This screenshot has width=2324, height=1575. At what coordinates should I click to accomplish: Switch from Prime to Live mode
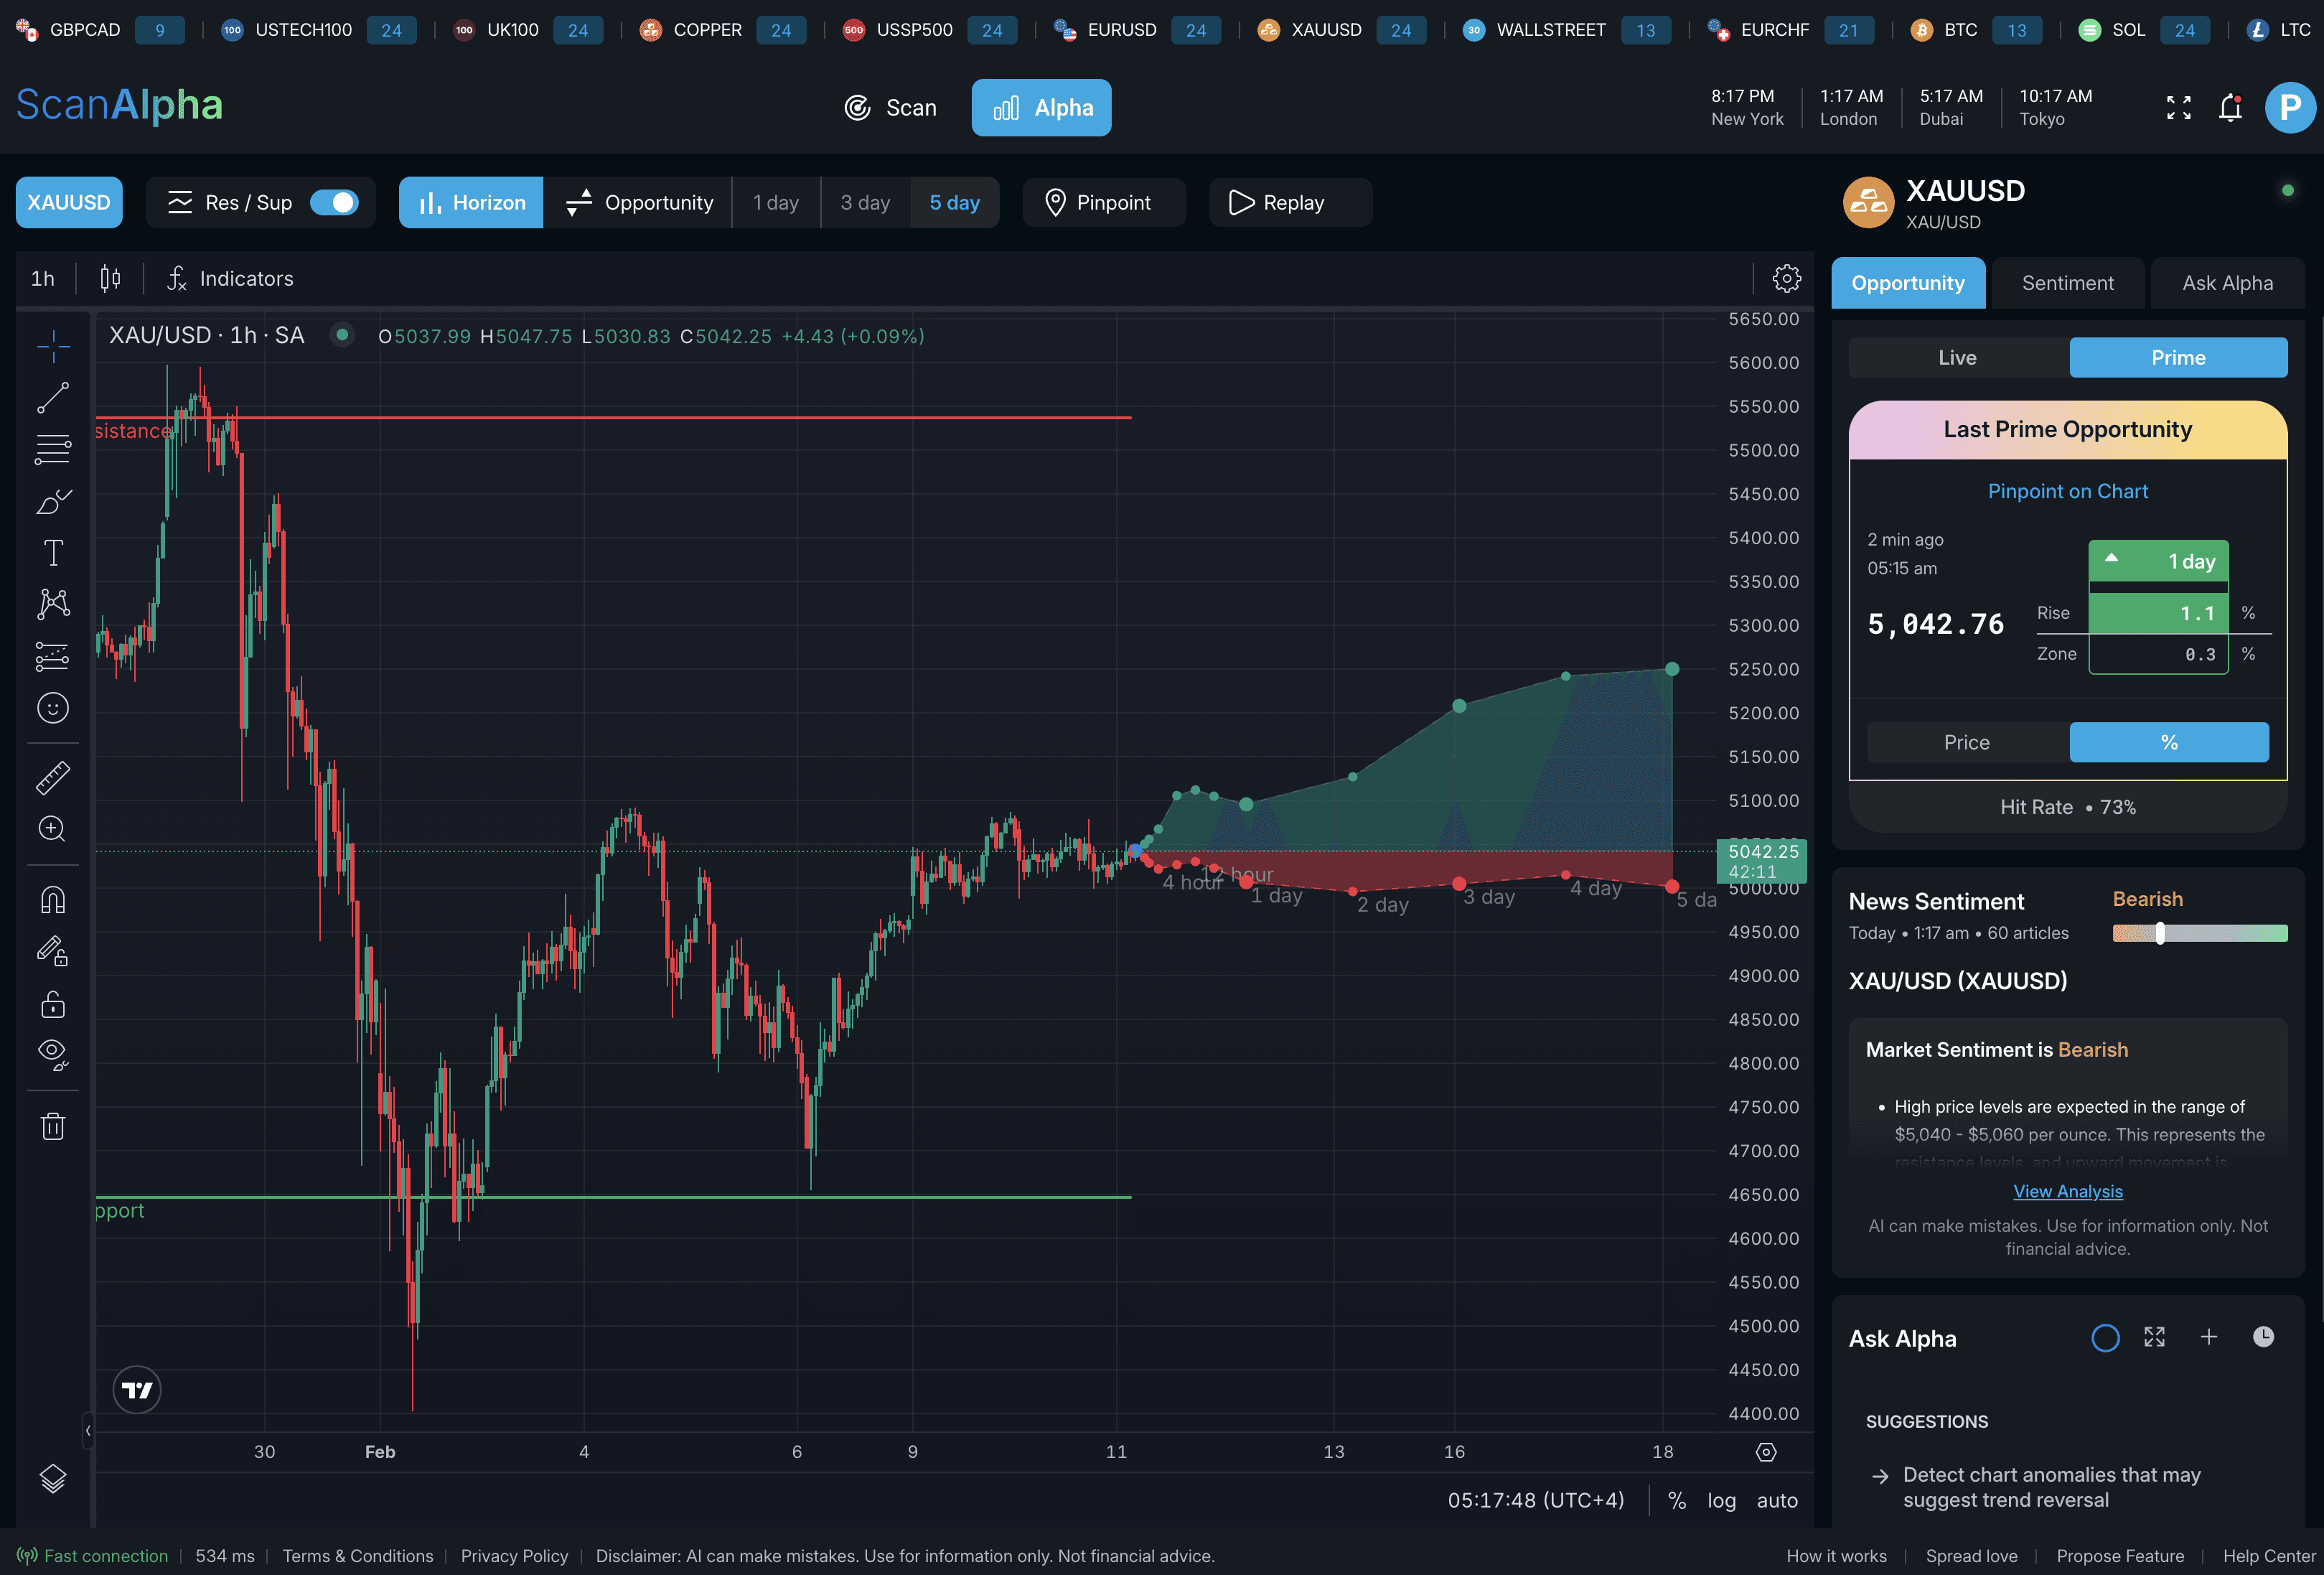(1957, 357)
